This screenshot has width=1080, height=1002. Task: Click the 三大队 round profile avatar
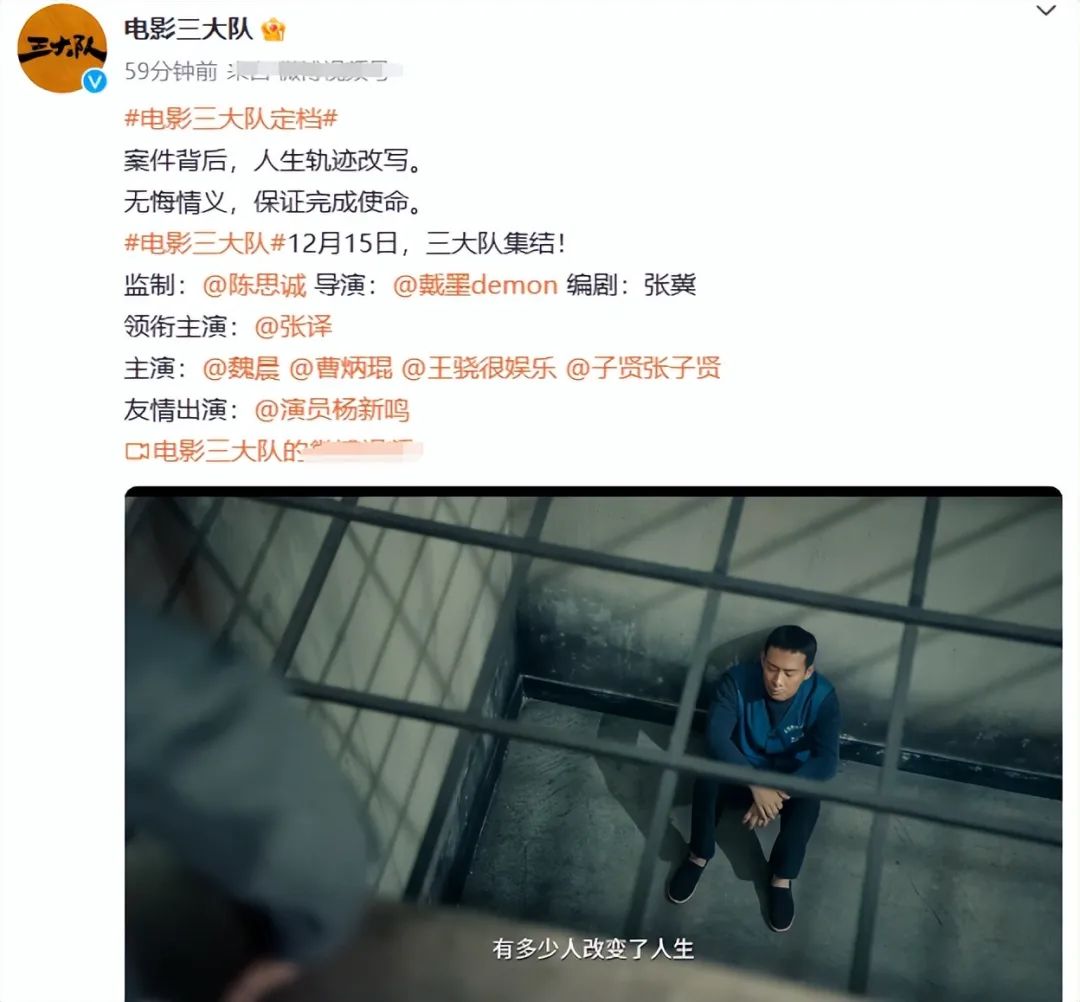pos(61,47)
